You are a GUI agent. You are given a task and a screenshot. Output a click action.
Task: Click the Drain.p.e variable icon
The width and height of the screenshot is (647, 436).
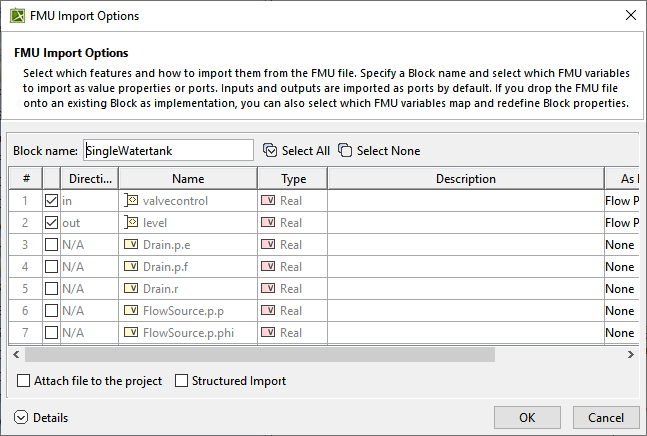click(x=131, y=245)
